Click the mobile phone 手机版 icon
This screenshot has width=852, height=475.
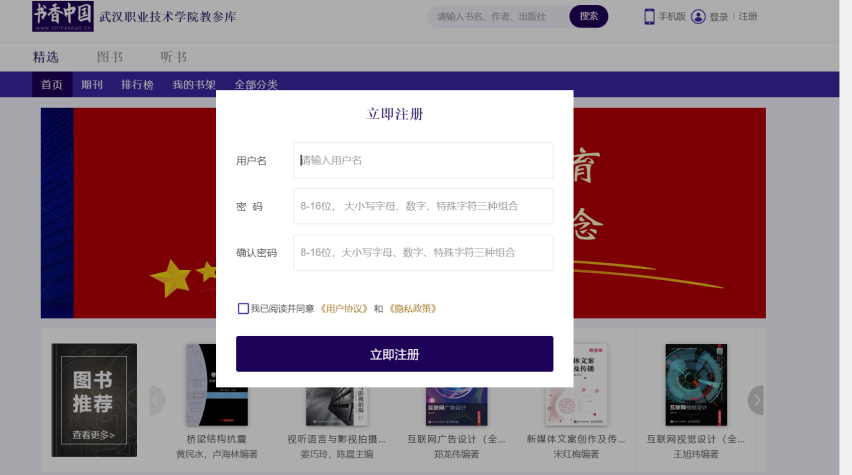(x=649, y=16)
